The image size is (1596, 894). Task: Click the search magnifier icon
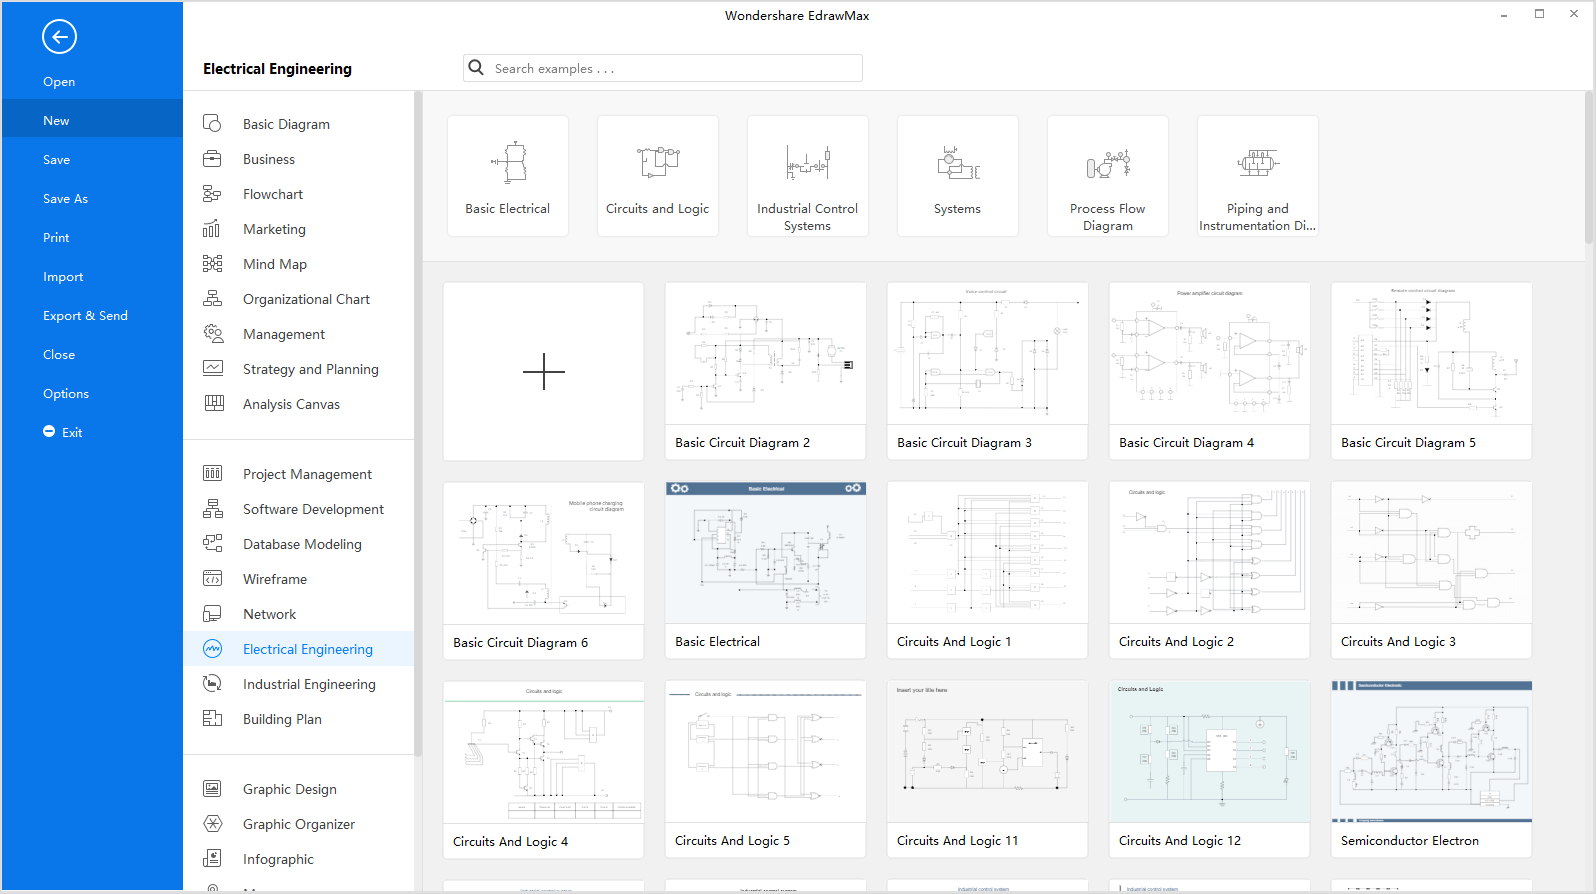pos(476,68)
